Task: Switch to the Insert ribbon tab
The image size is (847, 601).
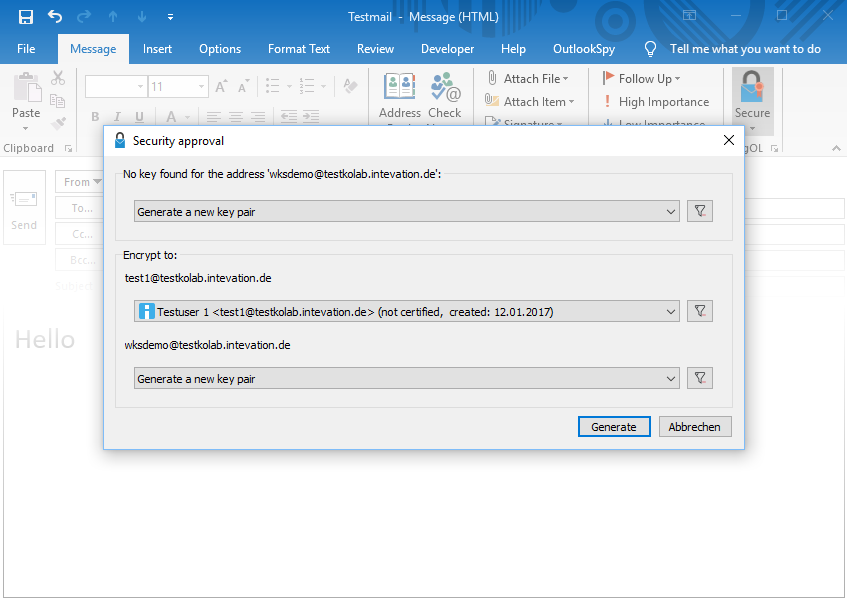Action: pos(157,49)
